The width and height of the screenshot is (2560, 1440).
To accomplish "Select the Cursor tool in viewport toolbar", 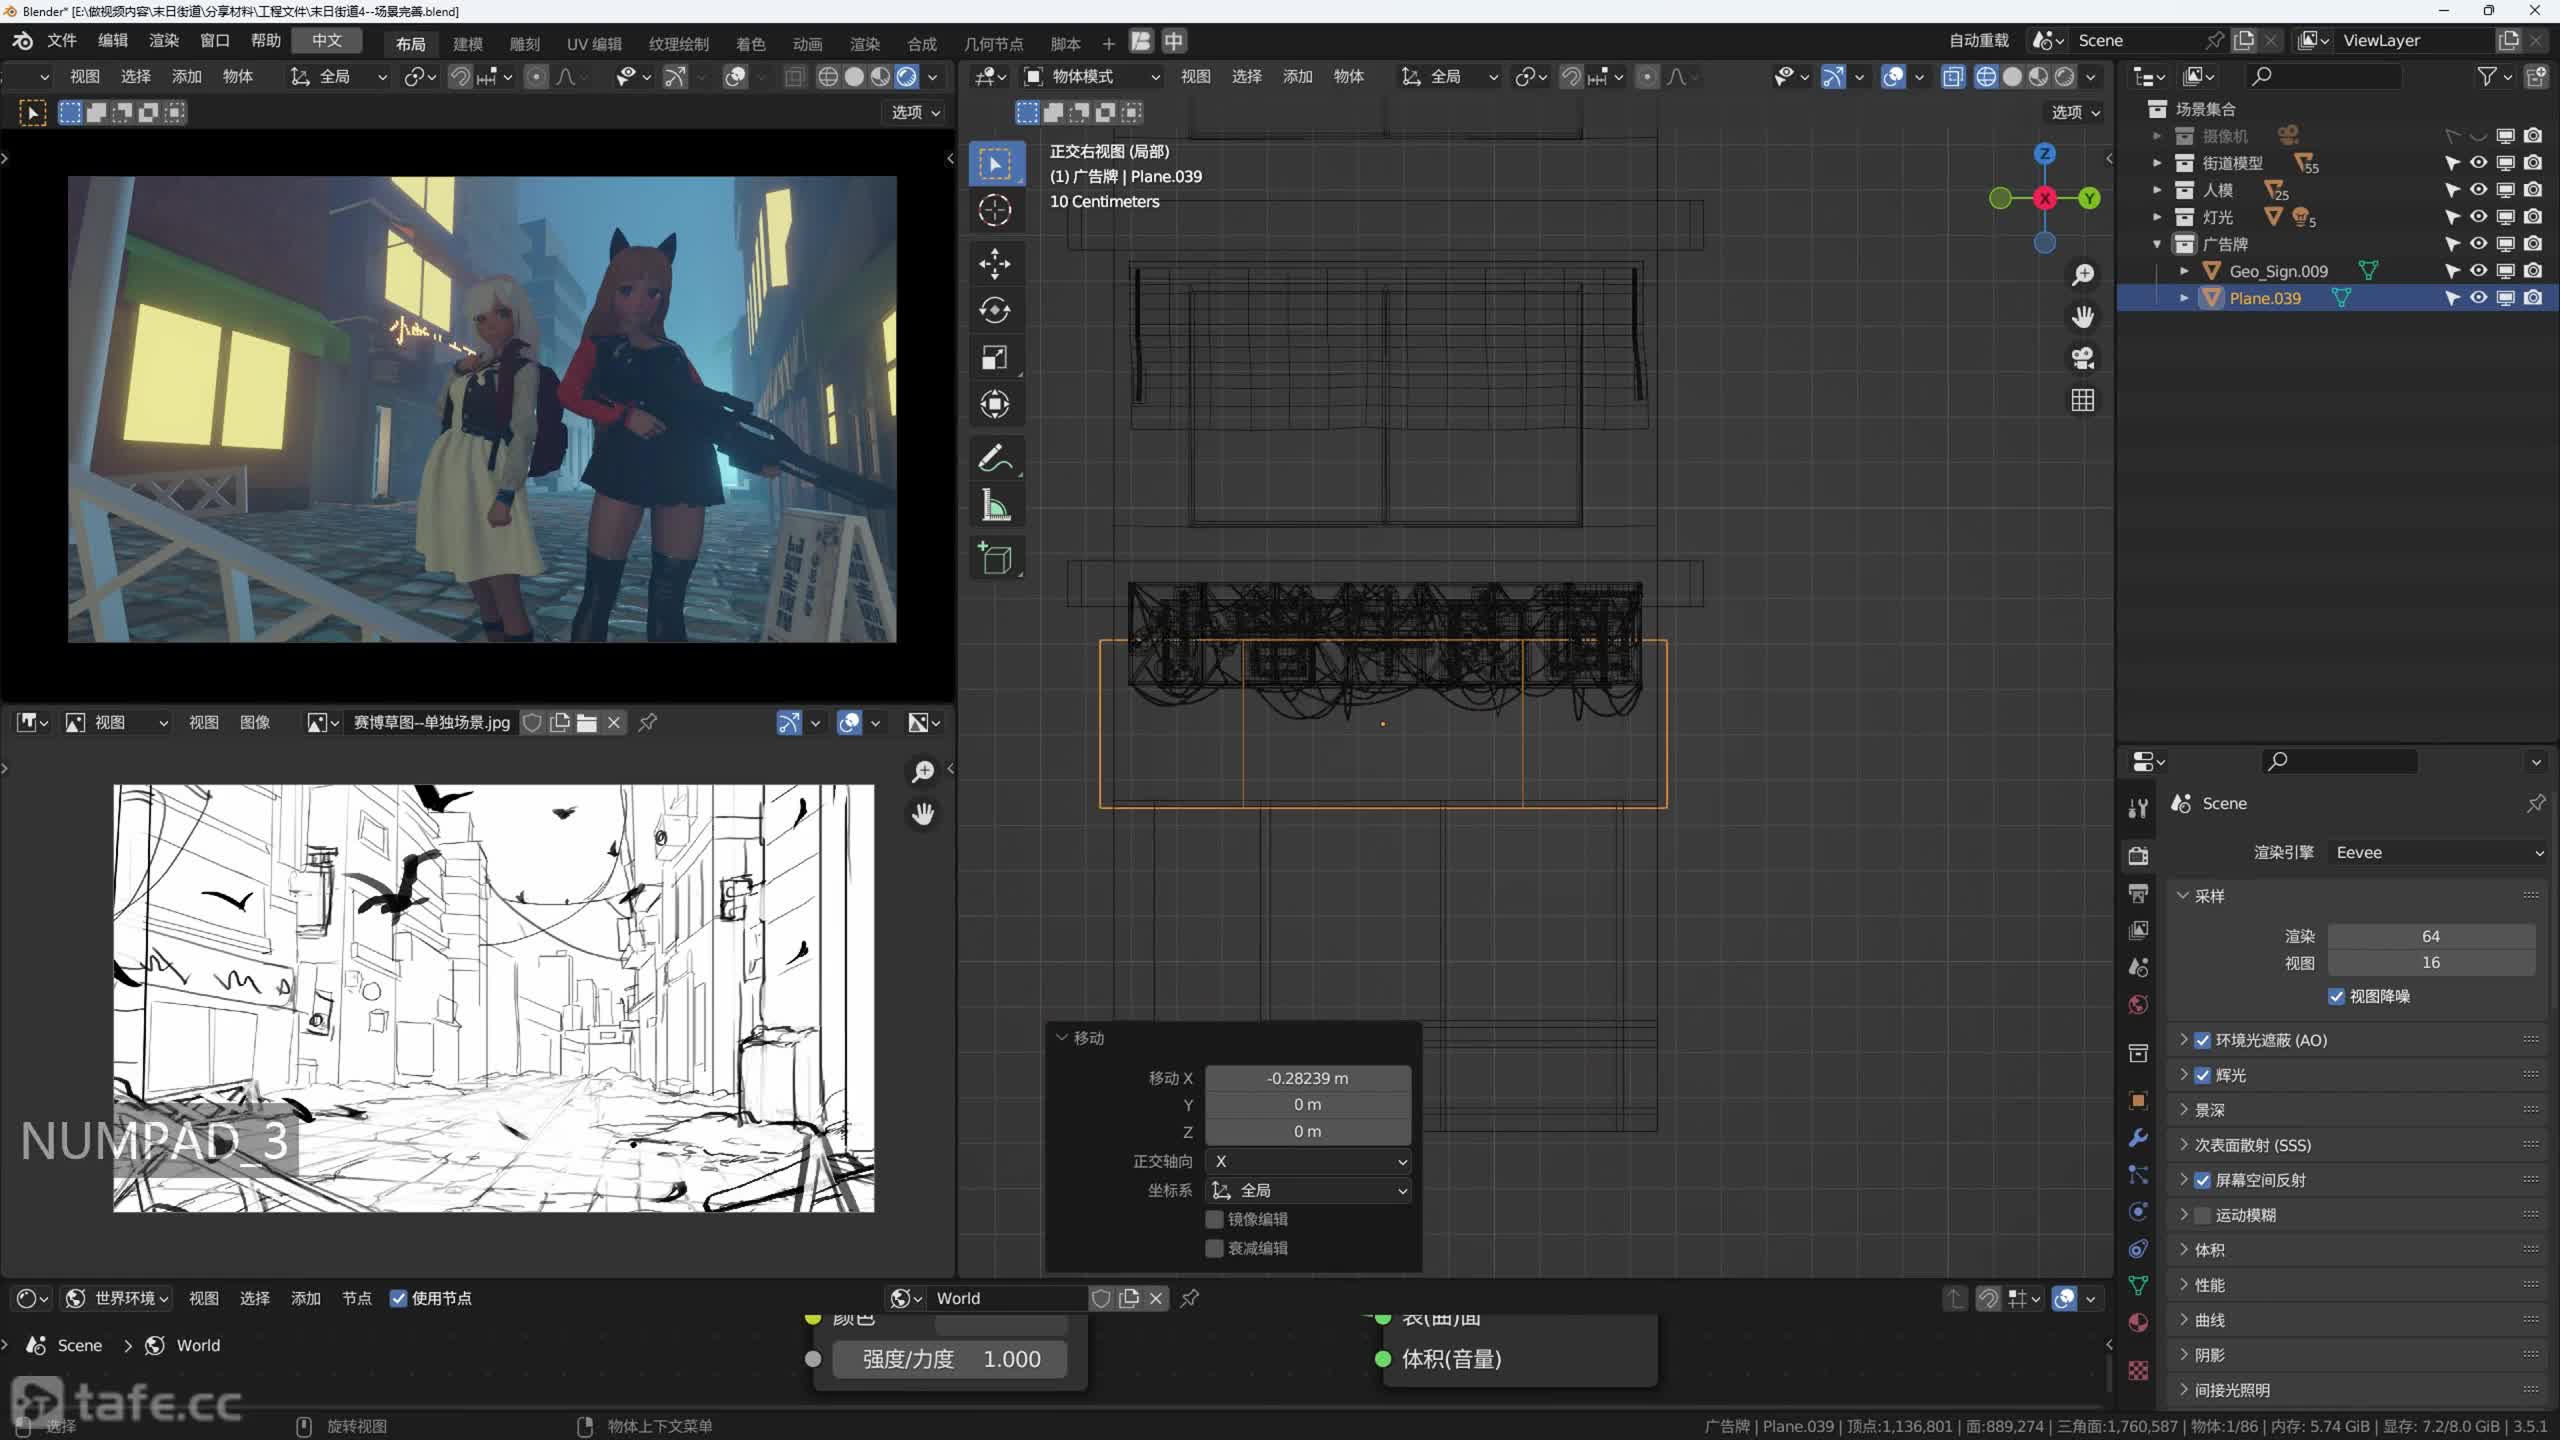I will coord(994,210).
